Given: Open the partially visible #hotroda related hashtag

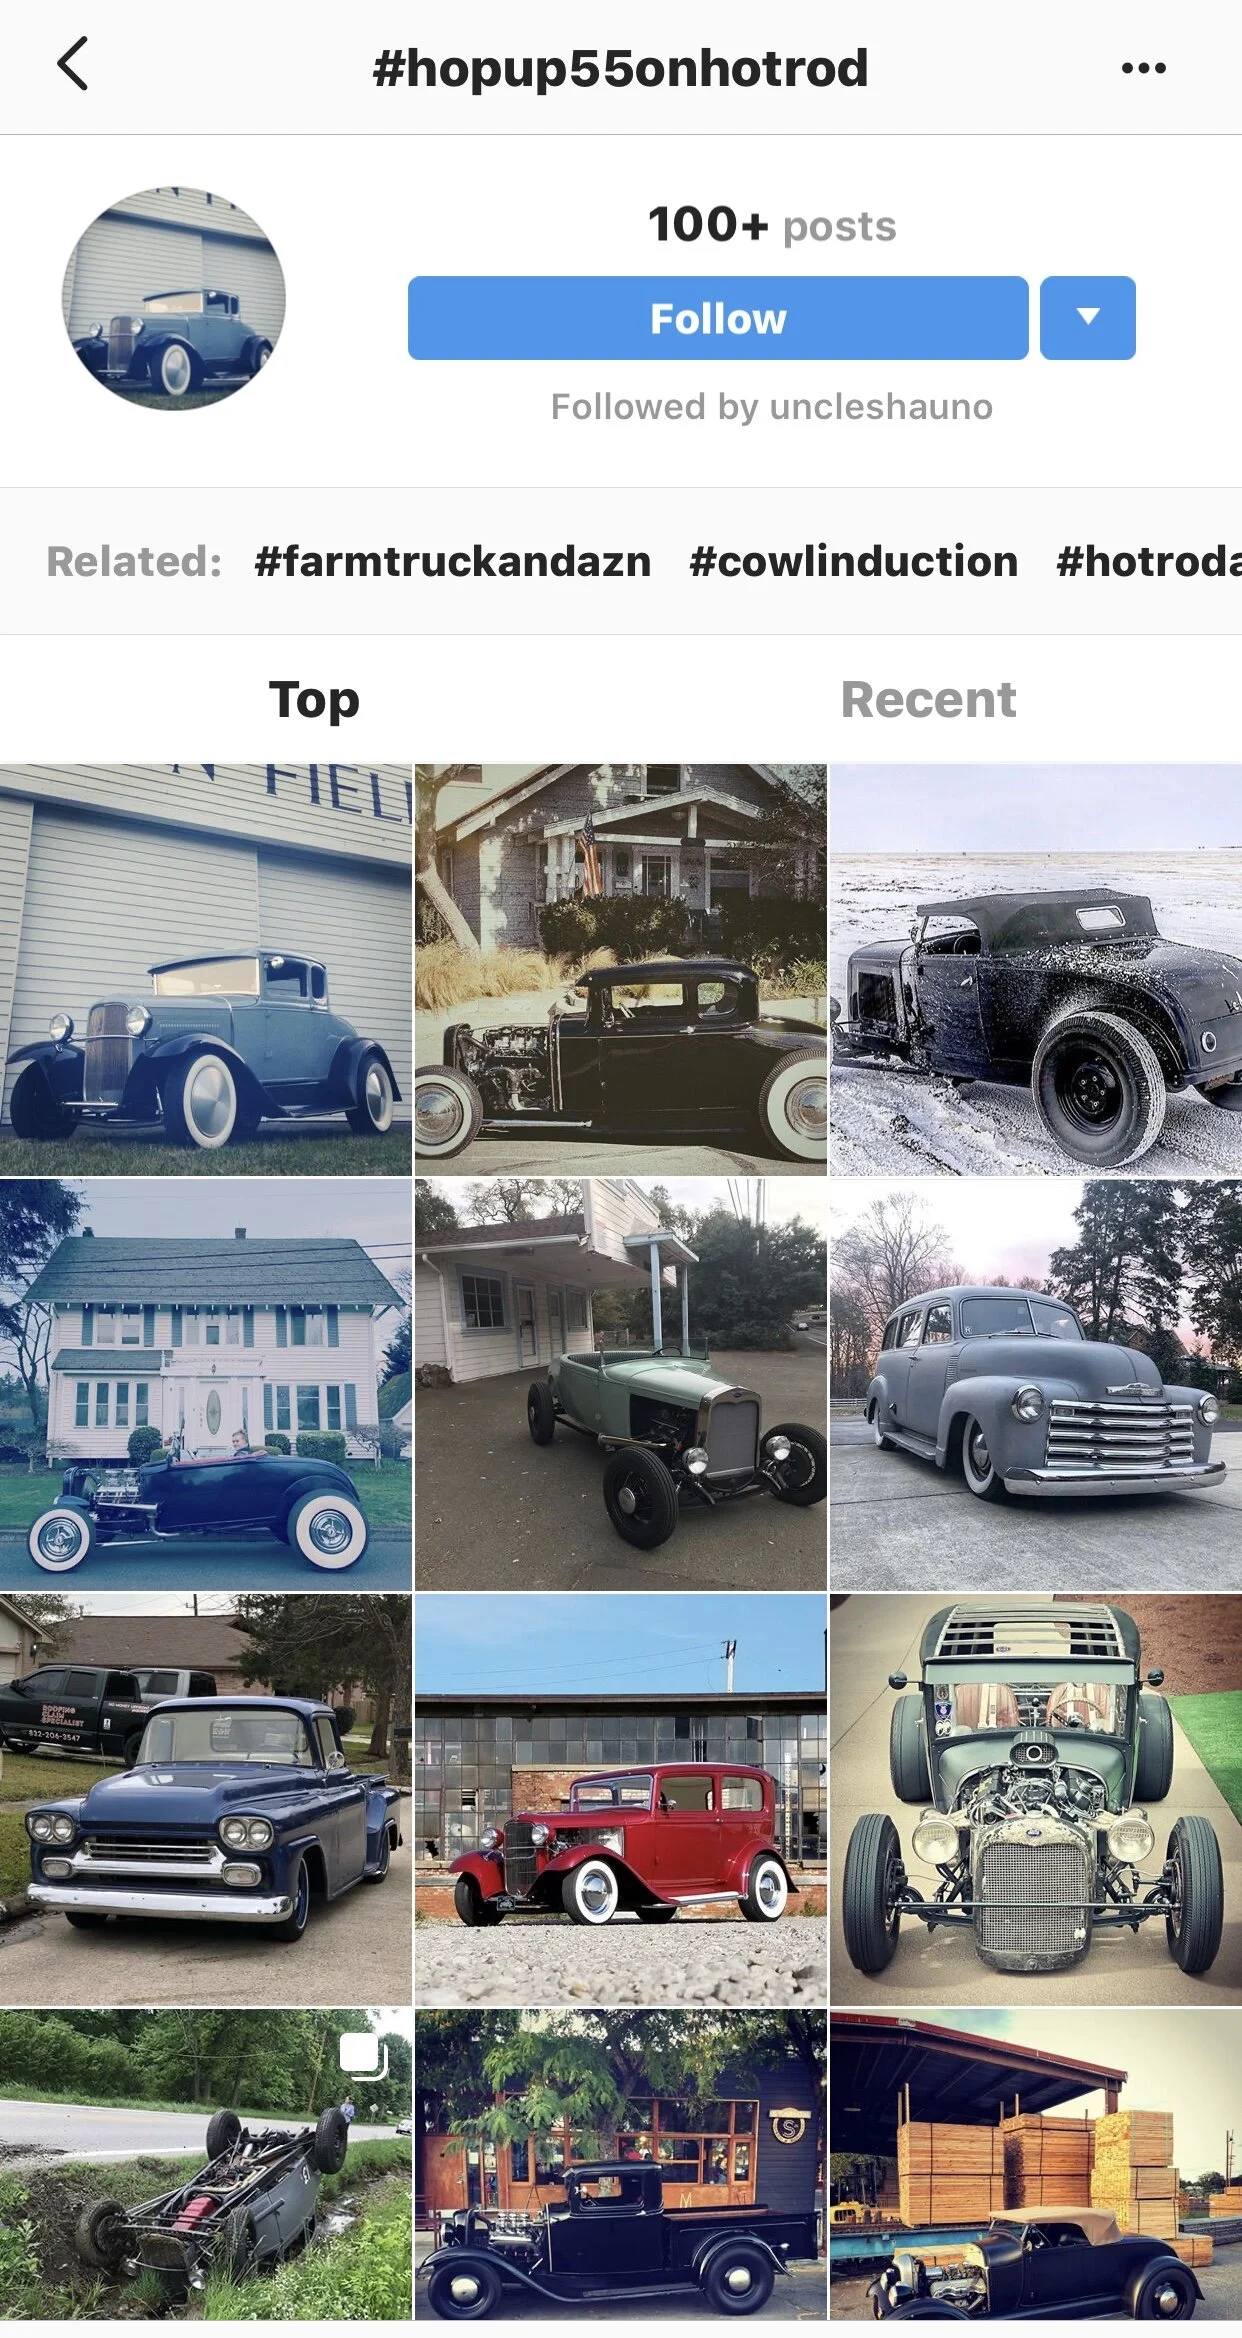Looking at the screenshot, I should tap(1149, 561).
